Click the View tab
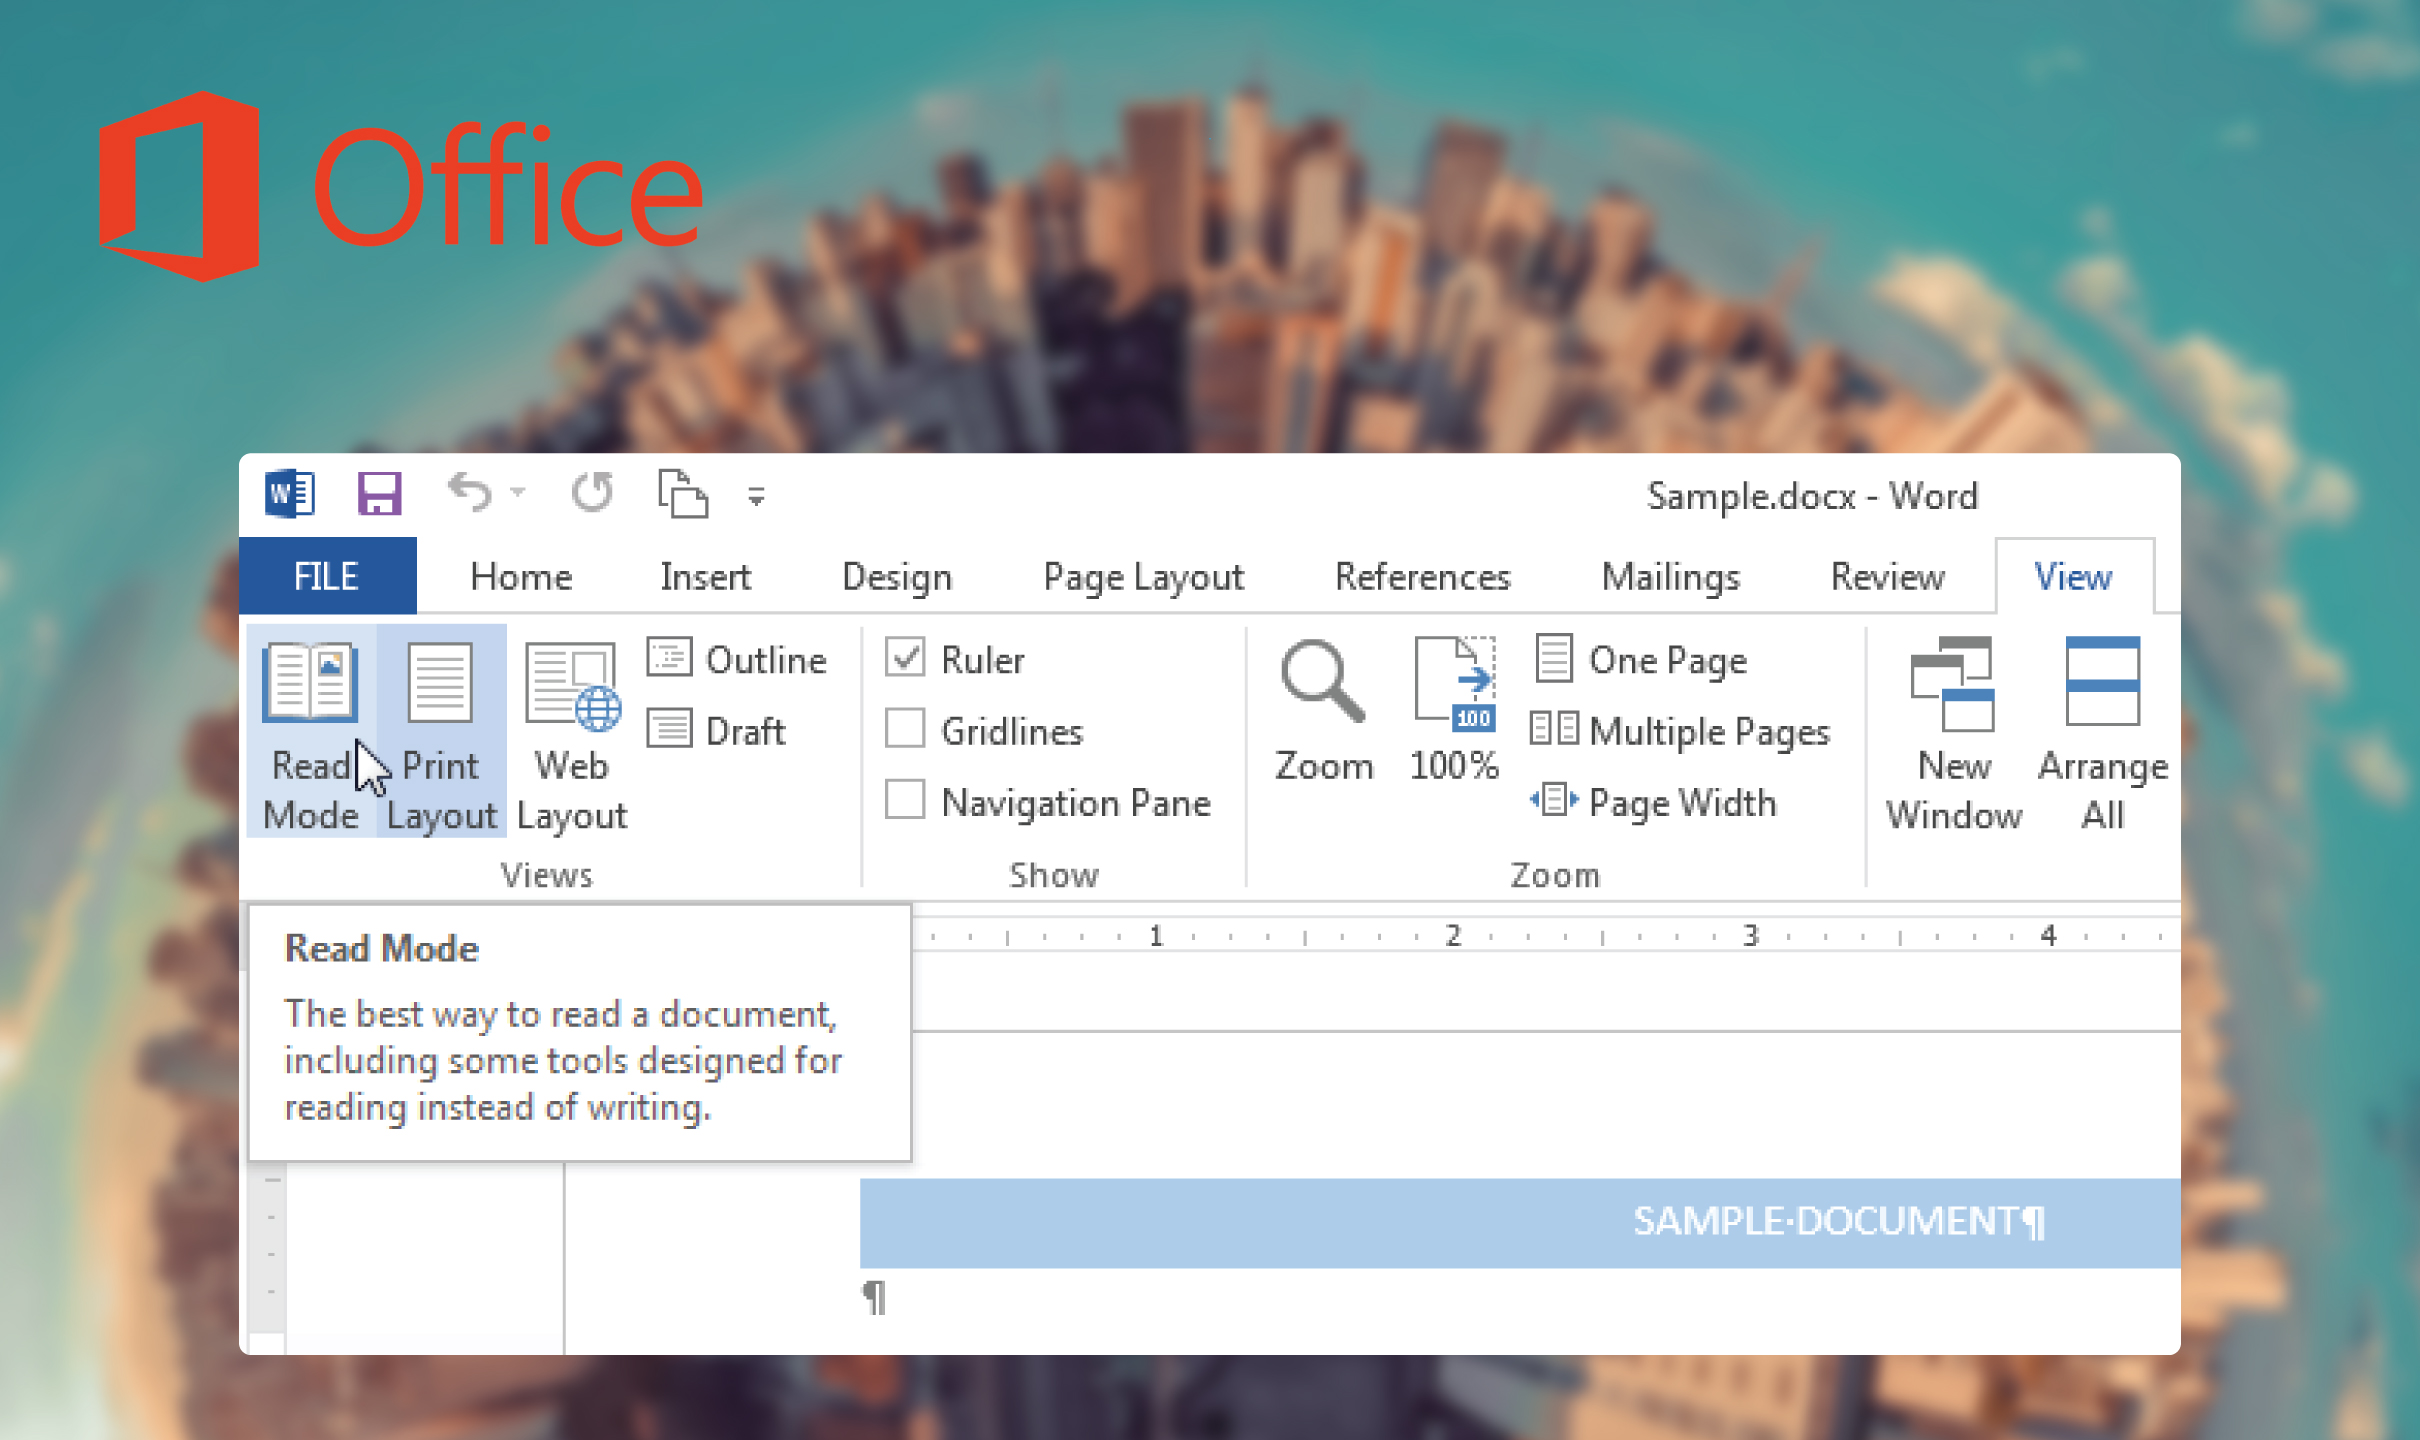 point(2073,577)
